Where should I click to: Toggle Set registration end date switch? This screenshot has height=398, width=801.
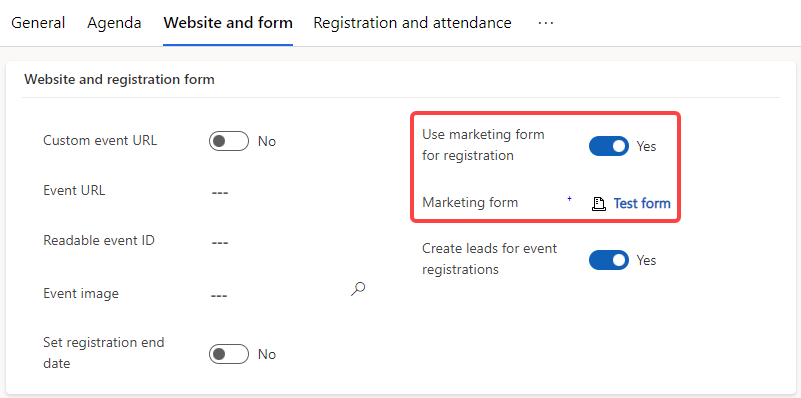(228, 355)
